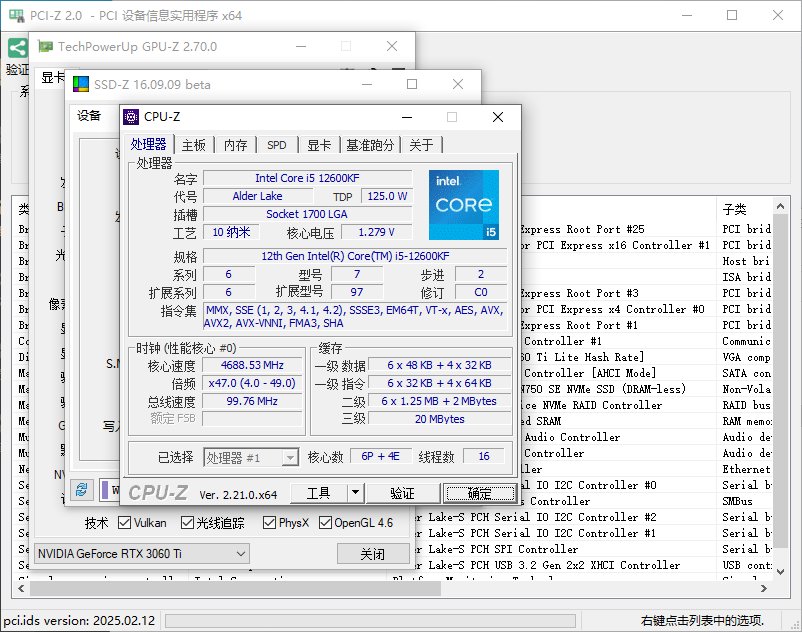Click the SSD-Z refresh icon button
The width and height of the screenshot is (802, 632).
click(81, 490)
